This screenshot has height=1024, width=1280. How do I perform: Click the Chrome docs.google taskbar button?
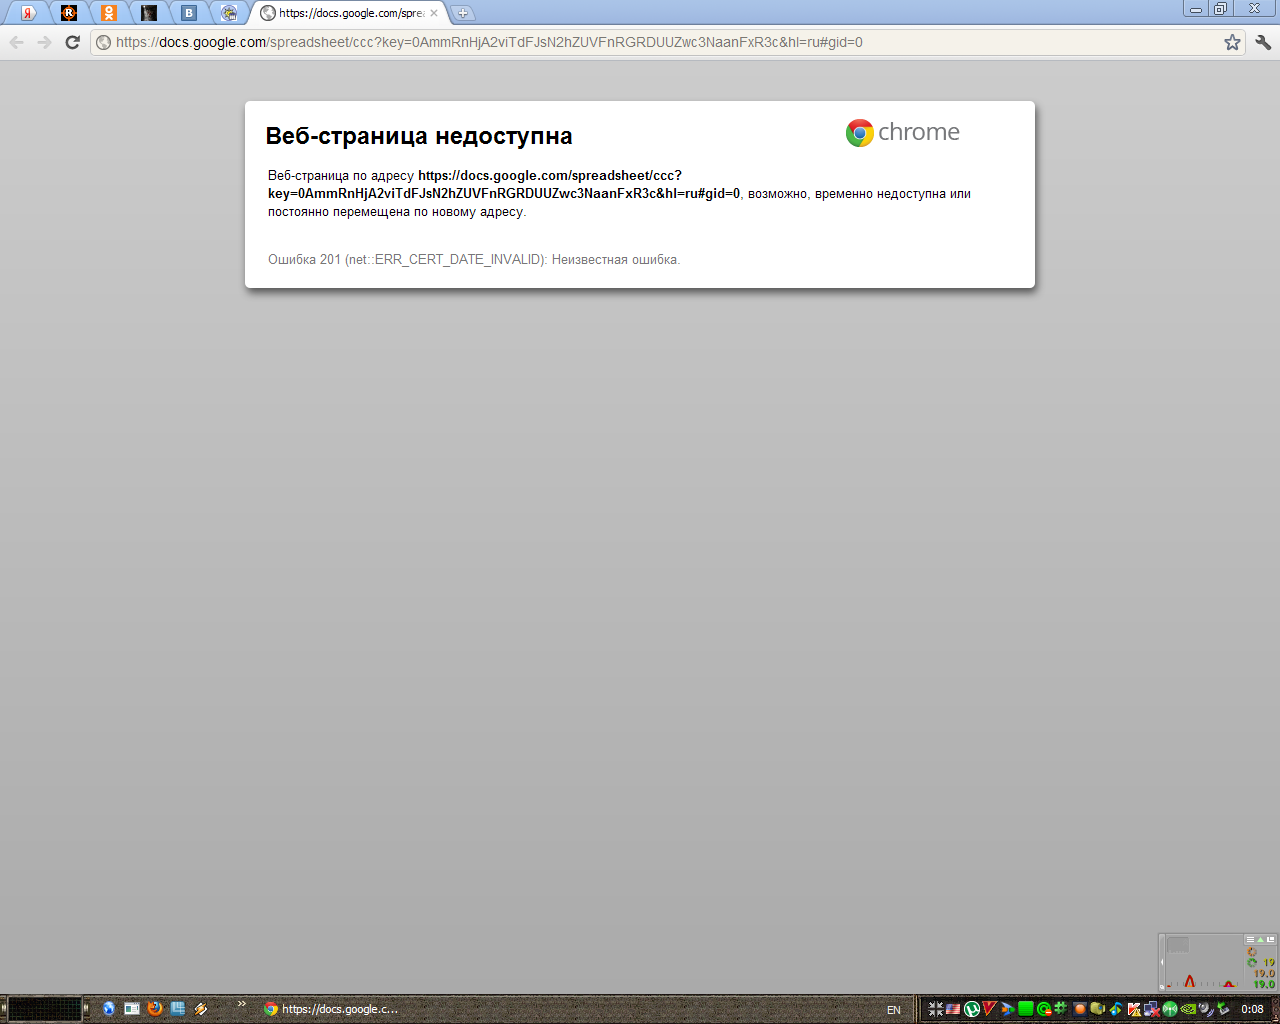(331, 1009)
